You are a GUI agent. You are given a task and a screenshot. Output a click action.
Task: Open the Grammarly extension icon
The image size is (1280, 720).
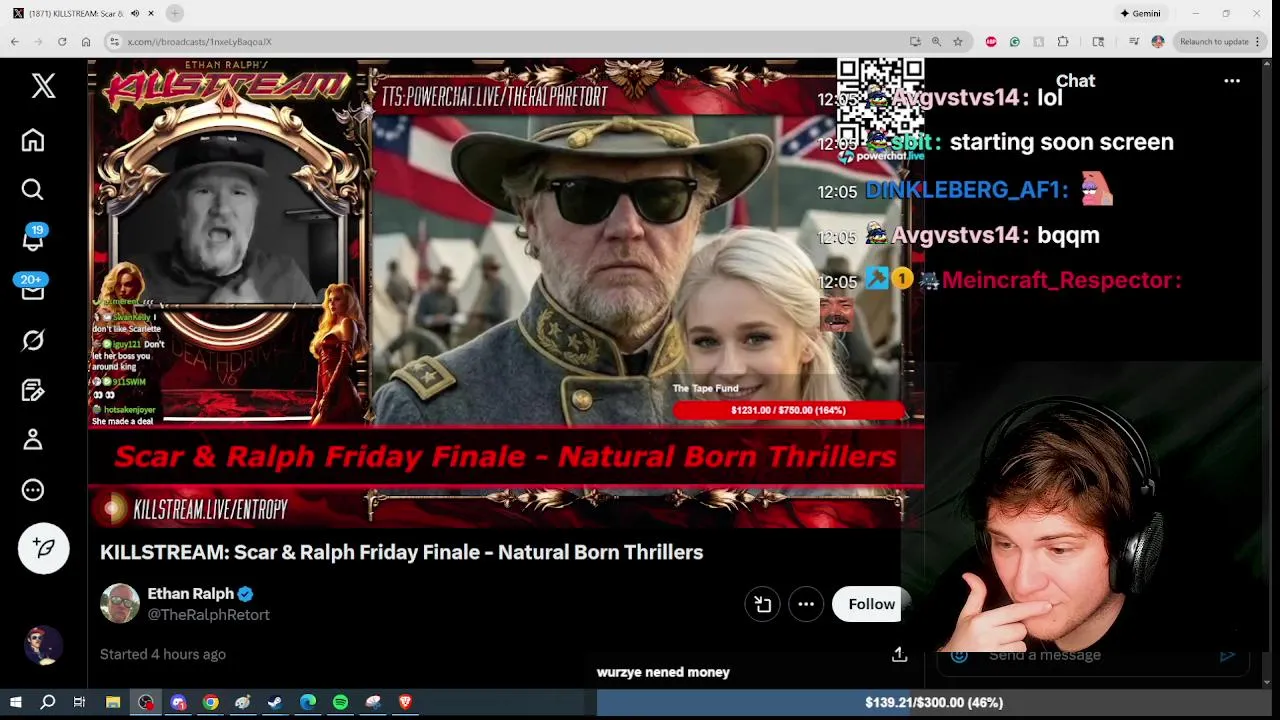pyautogui.click(x=1015, y=42)
